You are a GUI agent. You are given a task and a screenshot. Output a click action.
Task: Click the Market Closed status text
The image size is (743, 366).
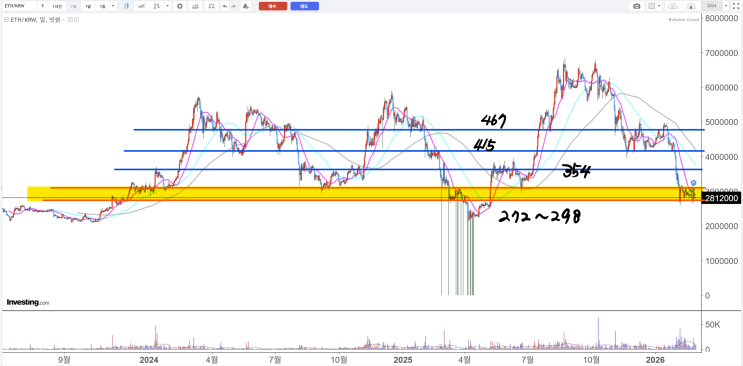[x=684, y=19]
